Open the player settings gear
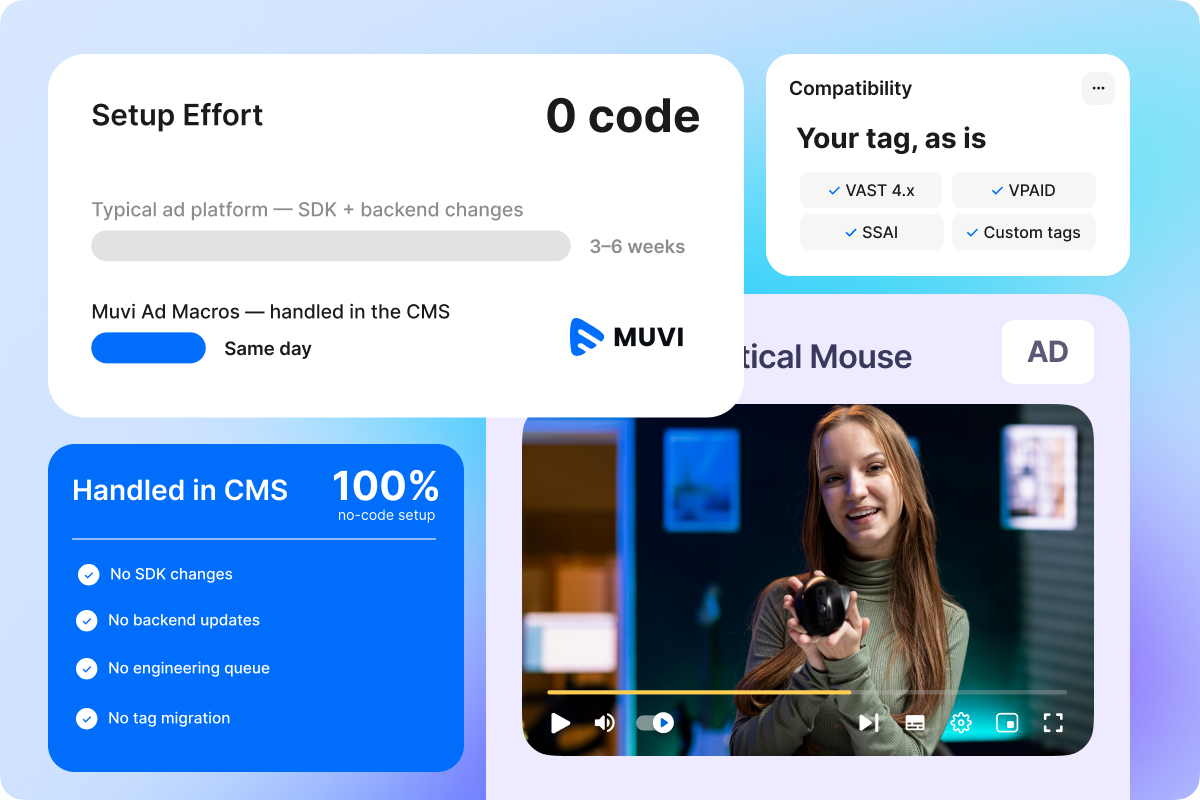Viewport: 1200px width, 800px height. point(961,722)
